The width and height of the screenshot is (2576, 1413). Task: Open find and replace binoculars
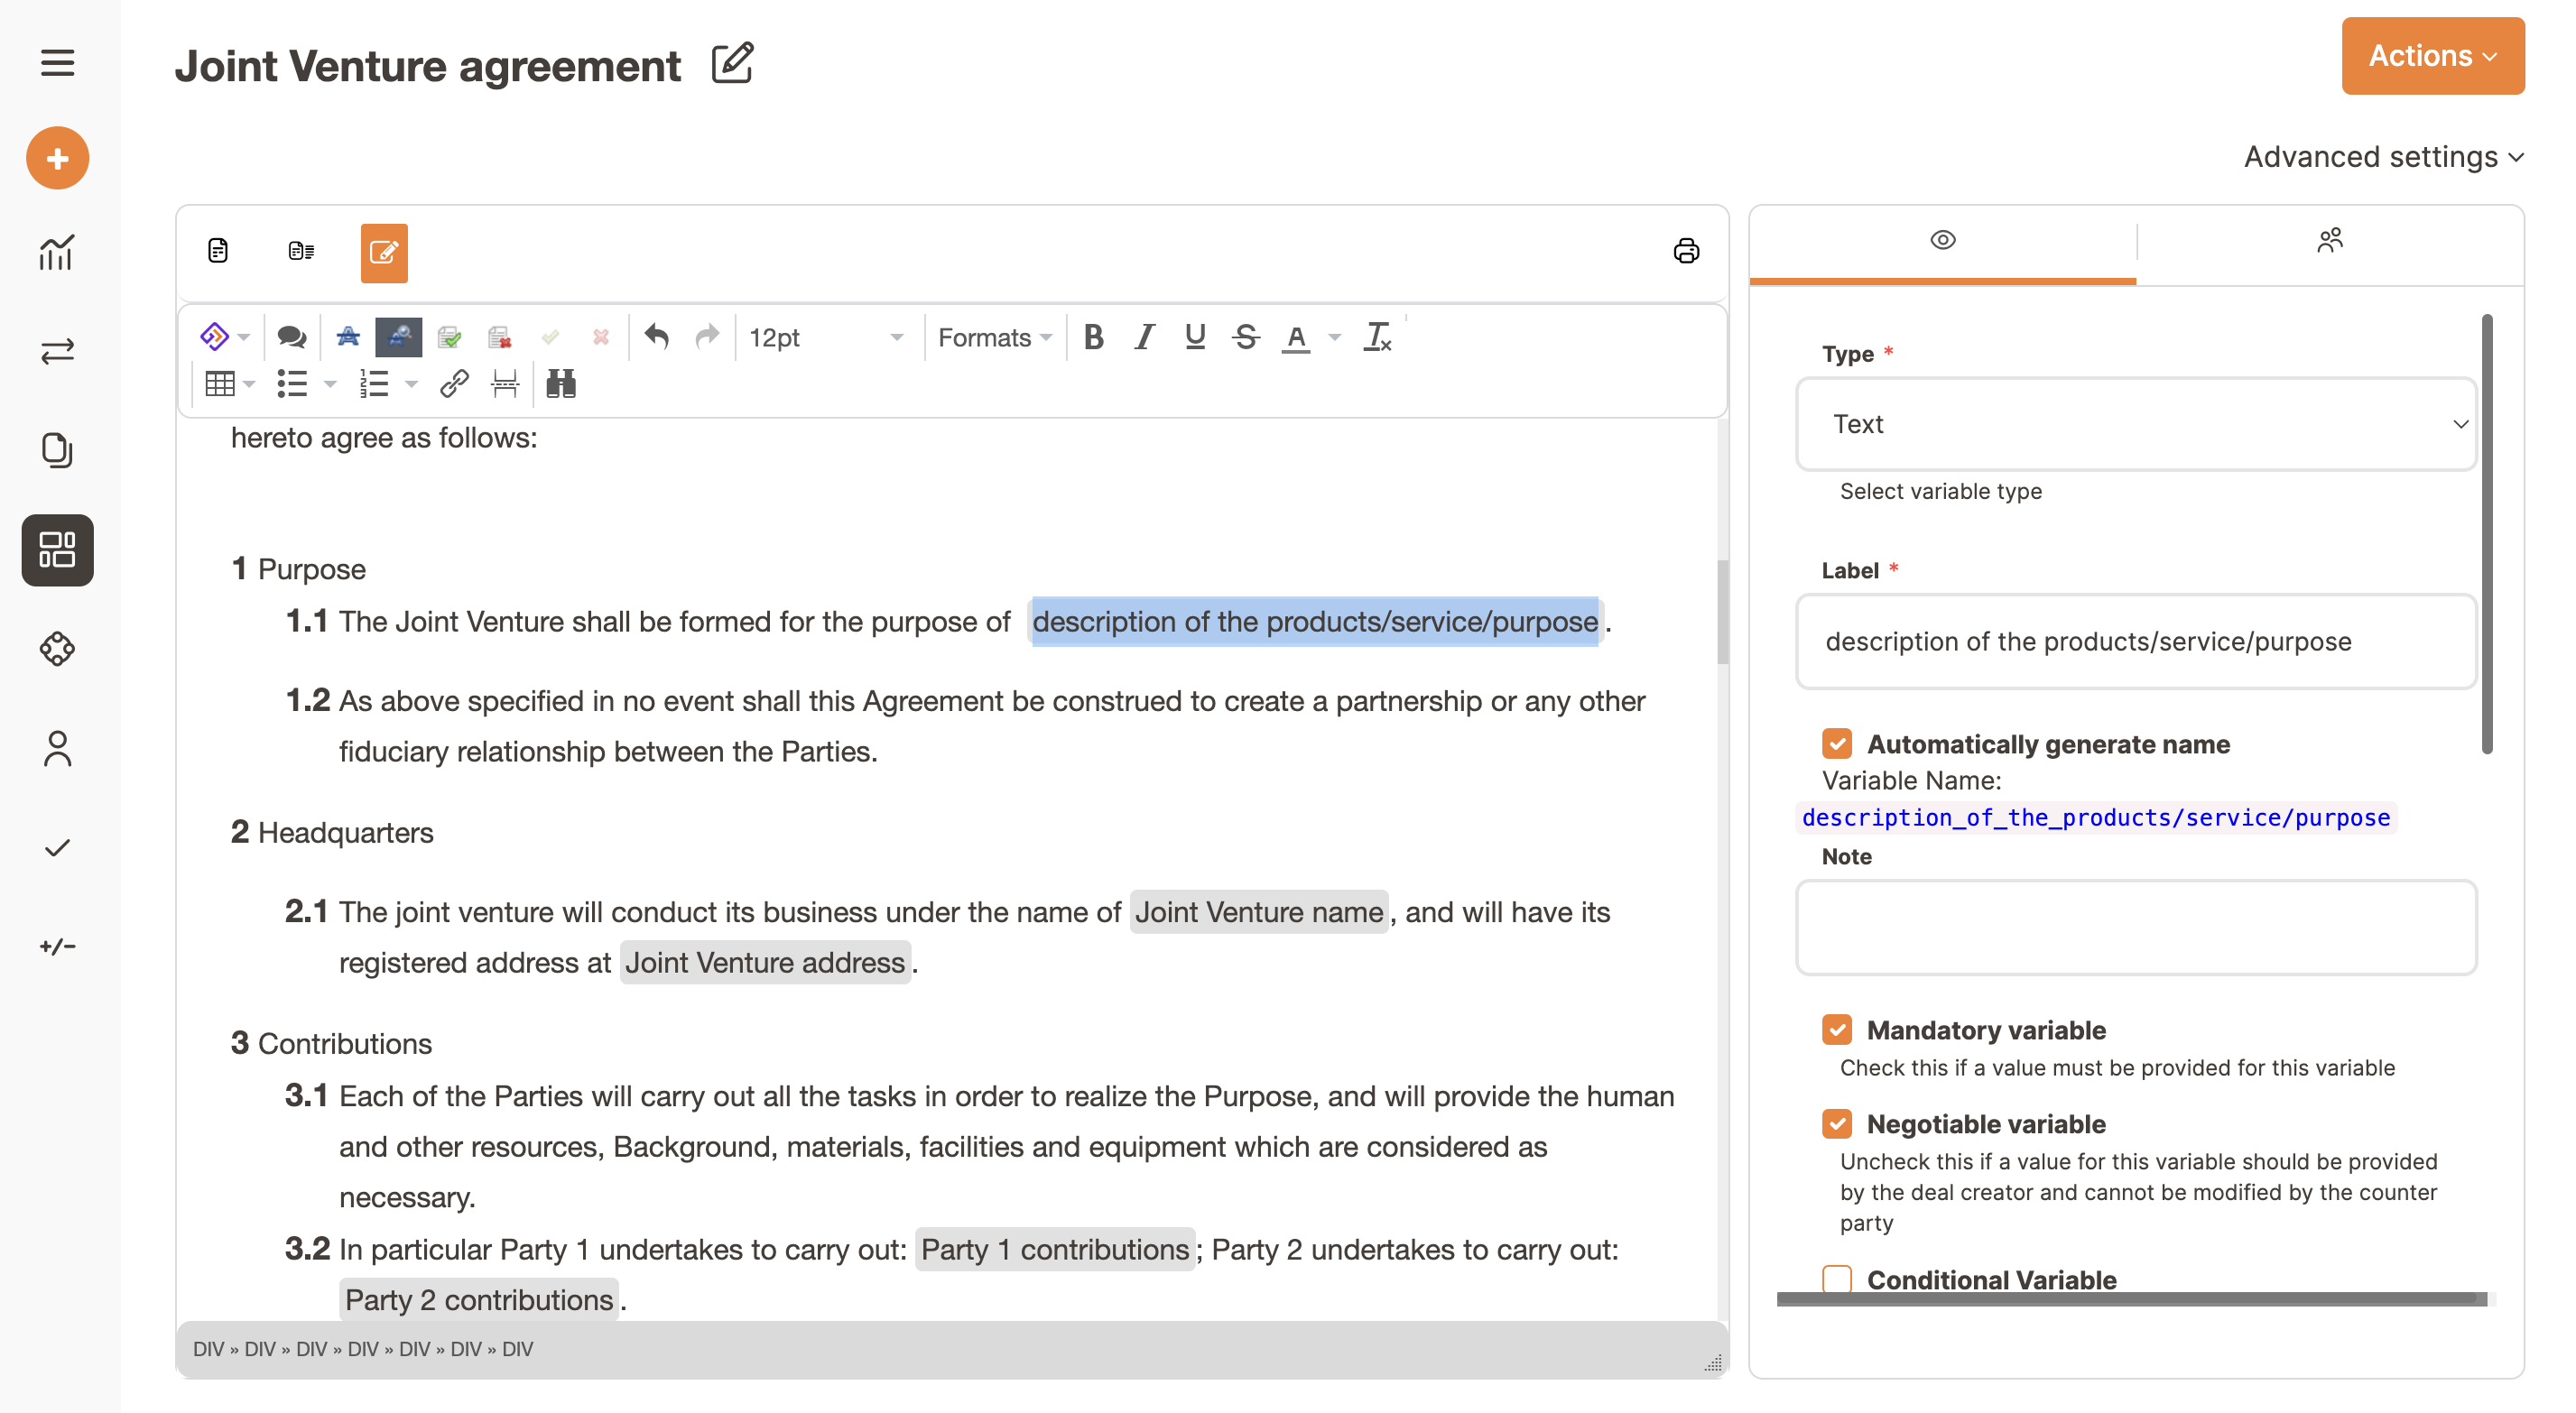tap(561, 384)
